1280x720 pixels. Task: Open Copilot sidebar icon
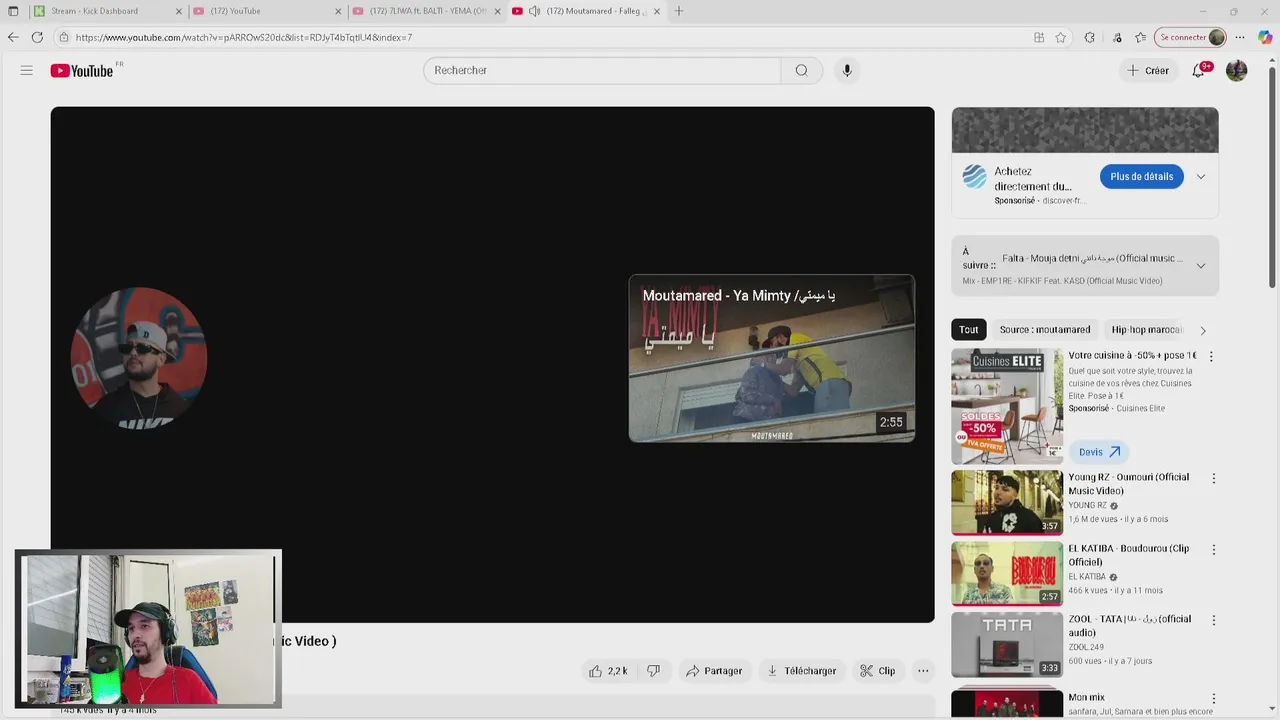tap(1265, 37)
